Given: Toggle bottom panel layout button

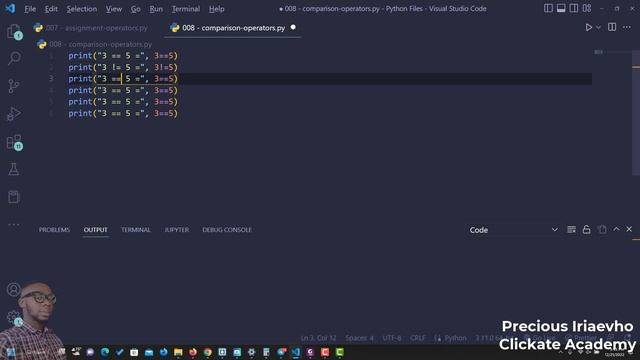Looking at the screenshot, I should (x=561, y=8).
